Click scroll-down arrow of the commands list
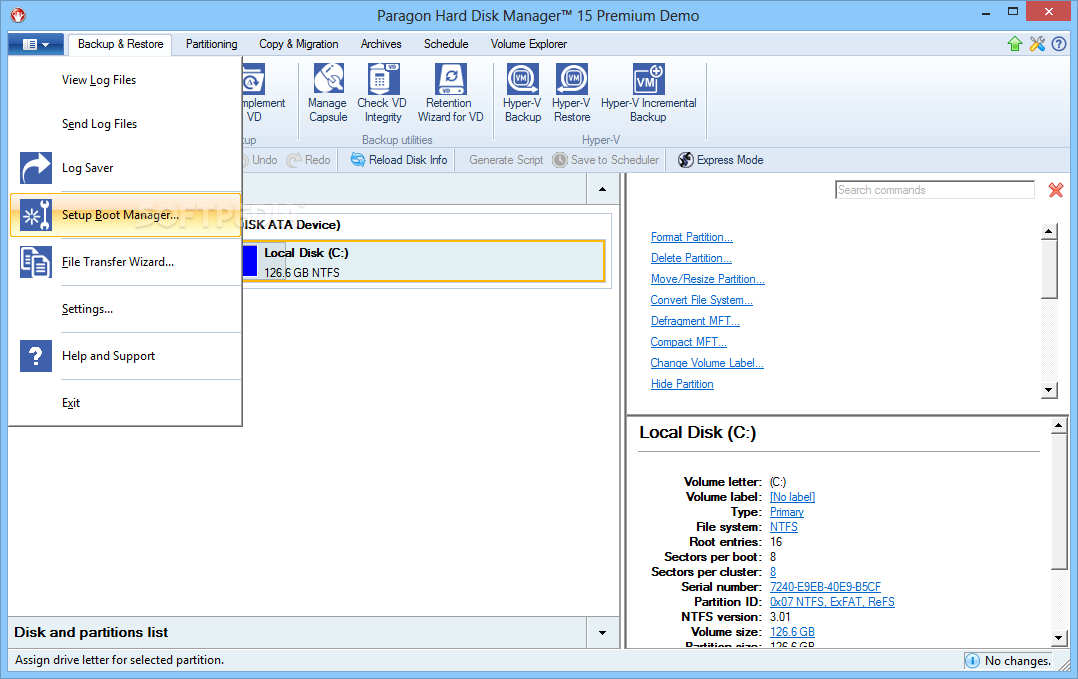This screenshot has width=1078, height=679. [x=1048, y=390]
